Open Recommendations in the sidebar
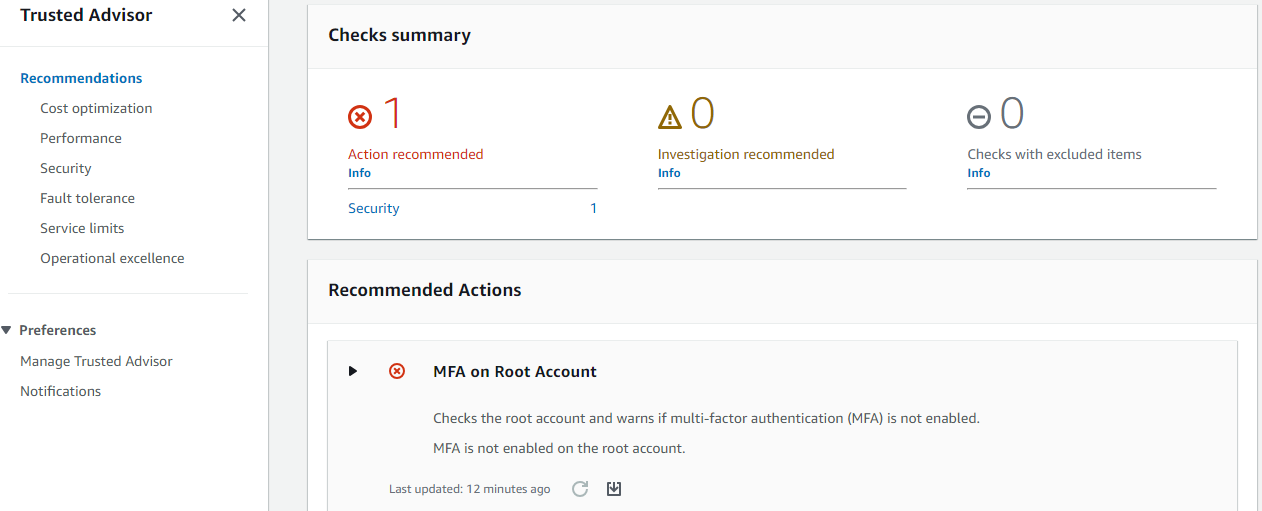 [x=81, y=78]
